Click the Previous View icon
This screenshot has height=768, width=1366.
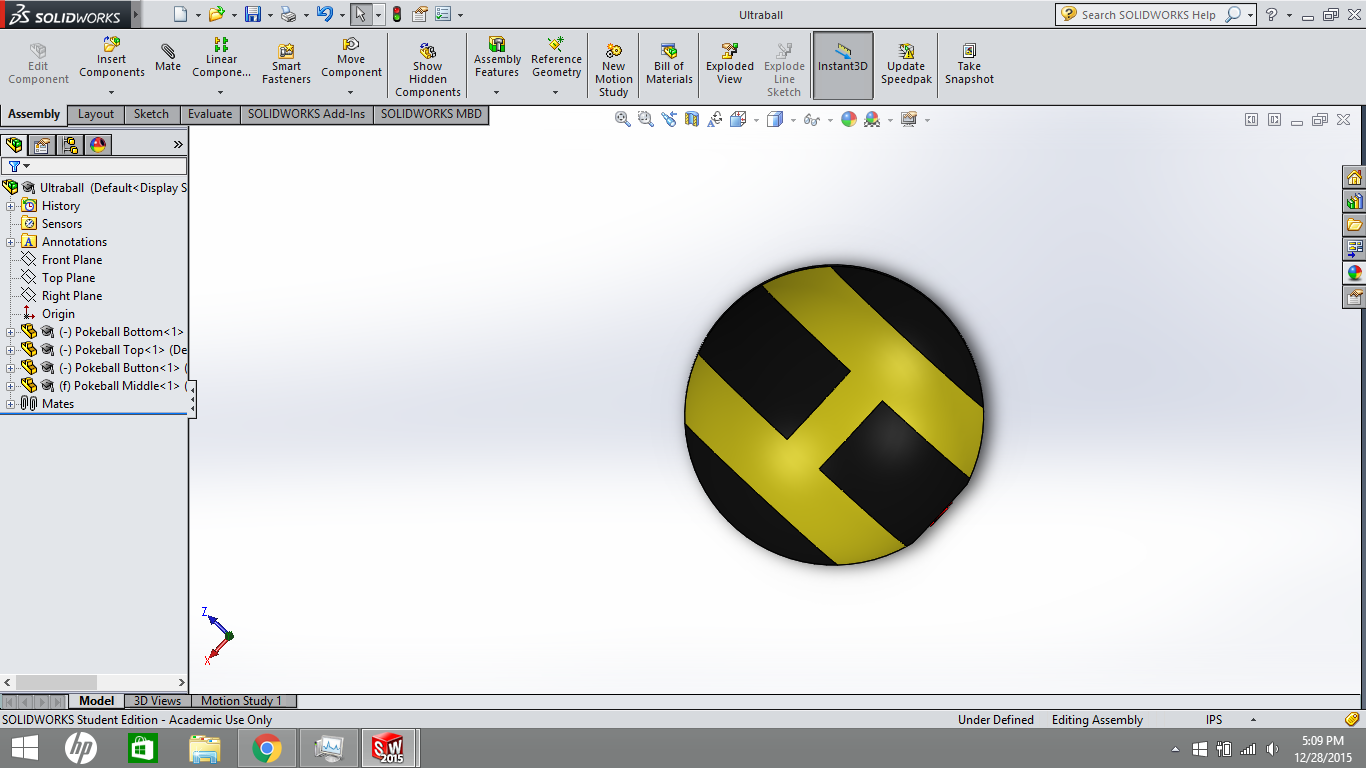(669, 119)
